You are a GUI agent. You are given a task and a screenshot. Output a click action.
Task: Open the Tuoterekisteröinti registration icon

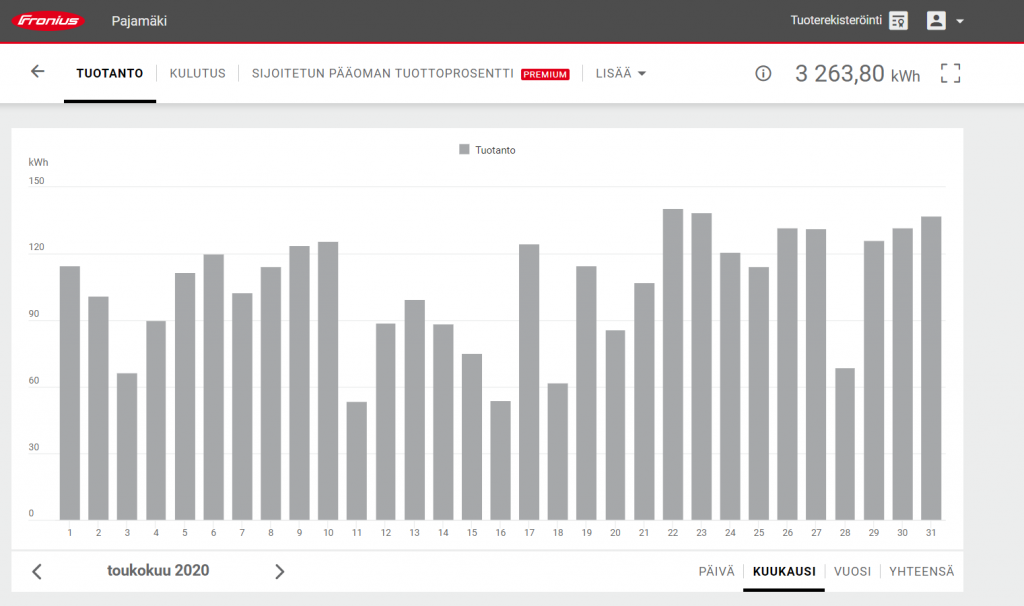[899, 21]
